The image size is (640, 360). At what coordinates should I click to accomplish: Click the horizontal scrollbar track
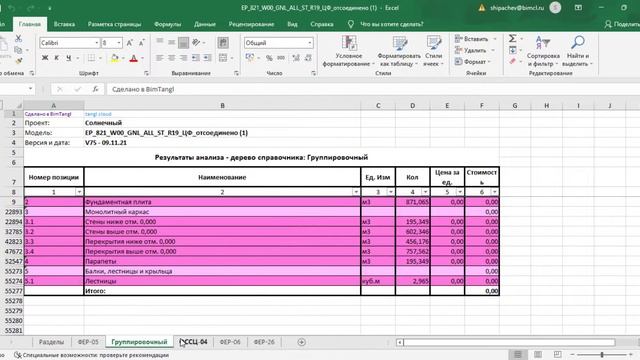(509, 342)
